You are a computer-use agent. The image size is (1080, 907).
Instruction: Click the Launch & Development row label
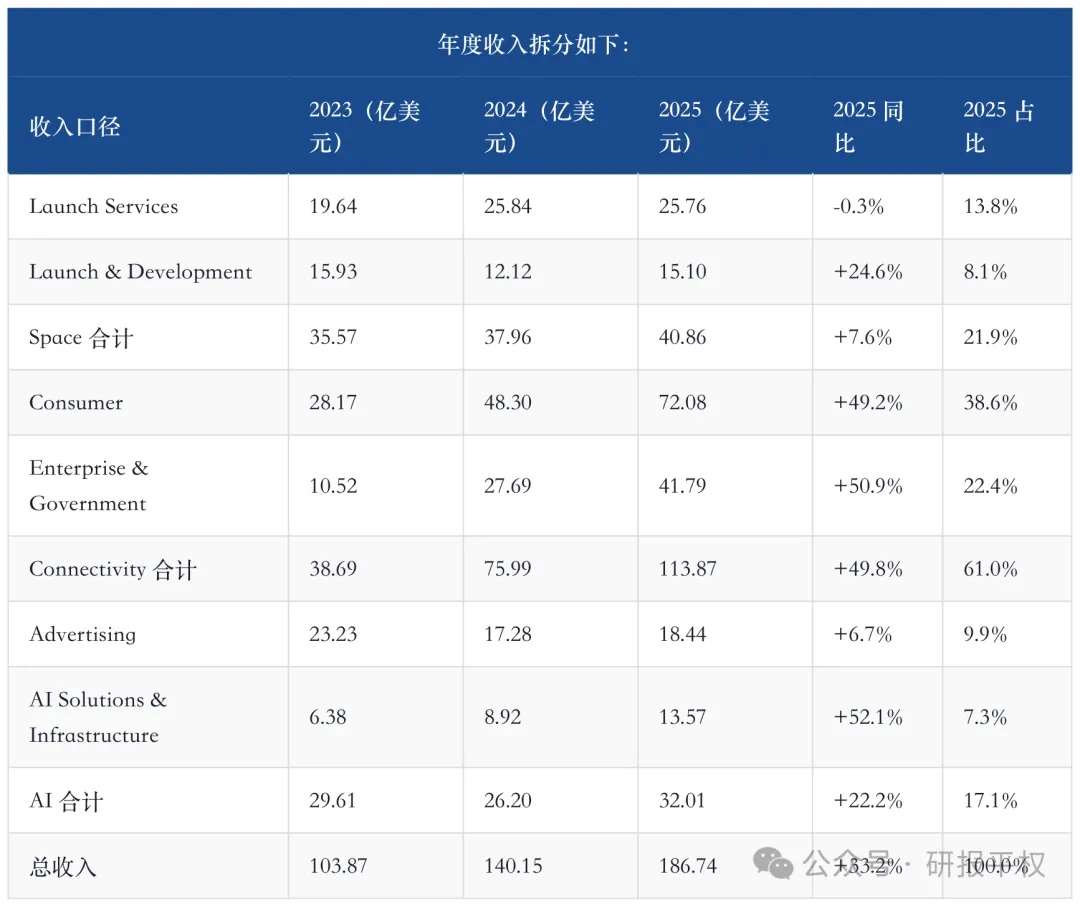coord(141,271)
